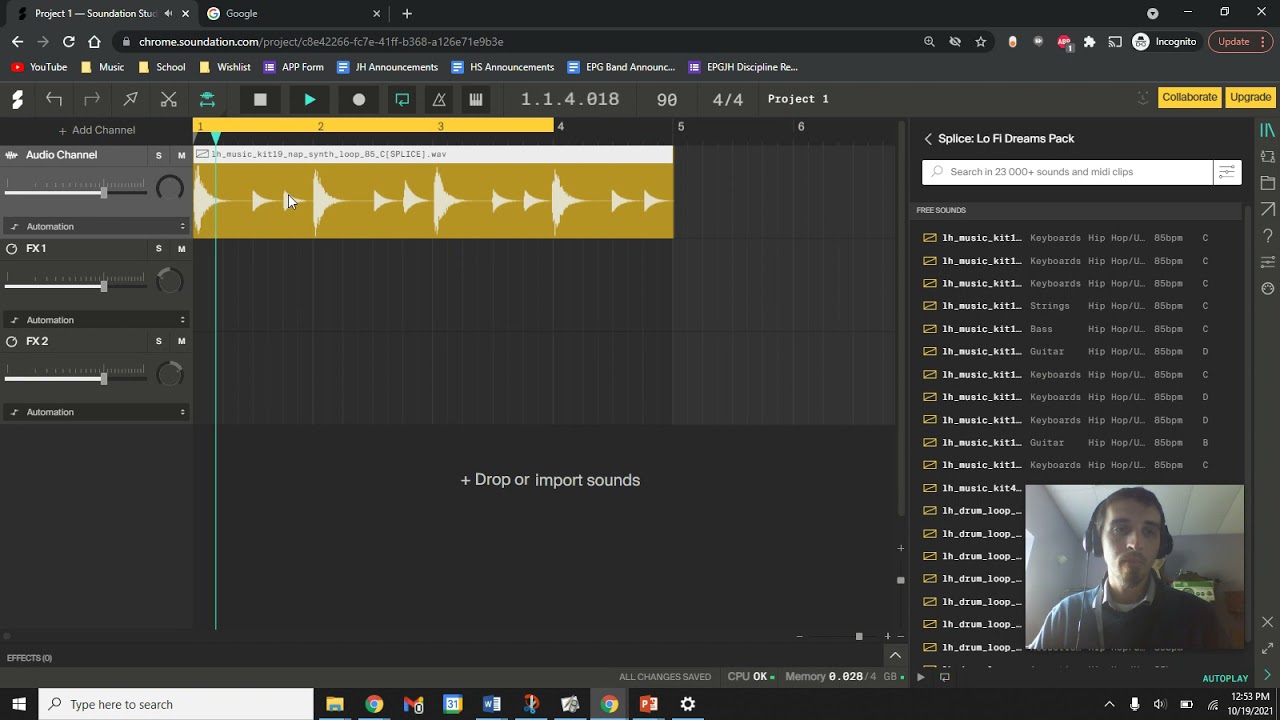Open FX 2 Automation dropdown
This screenshot has width=1280, height=720.
[x=97, y=412]
